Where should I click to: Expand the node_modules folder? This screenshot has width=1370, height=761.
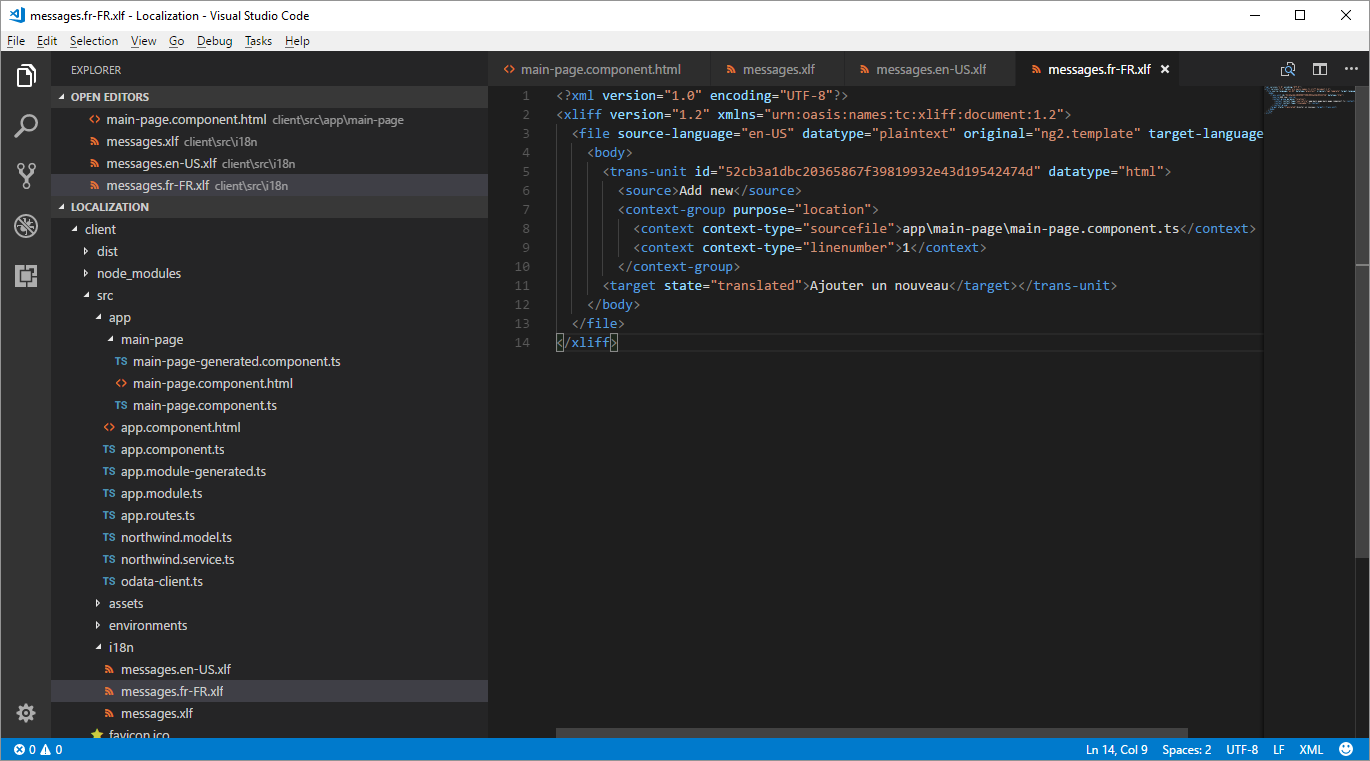click(269, 273)
